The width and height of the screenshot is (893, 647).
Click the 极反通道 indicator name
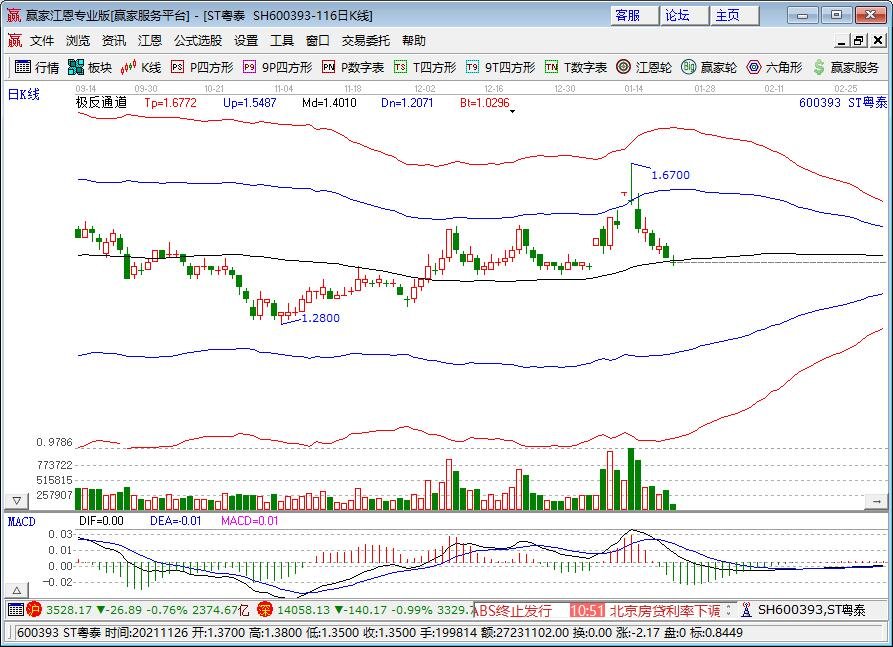[101, 103]
